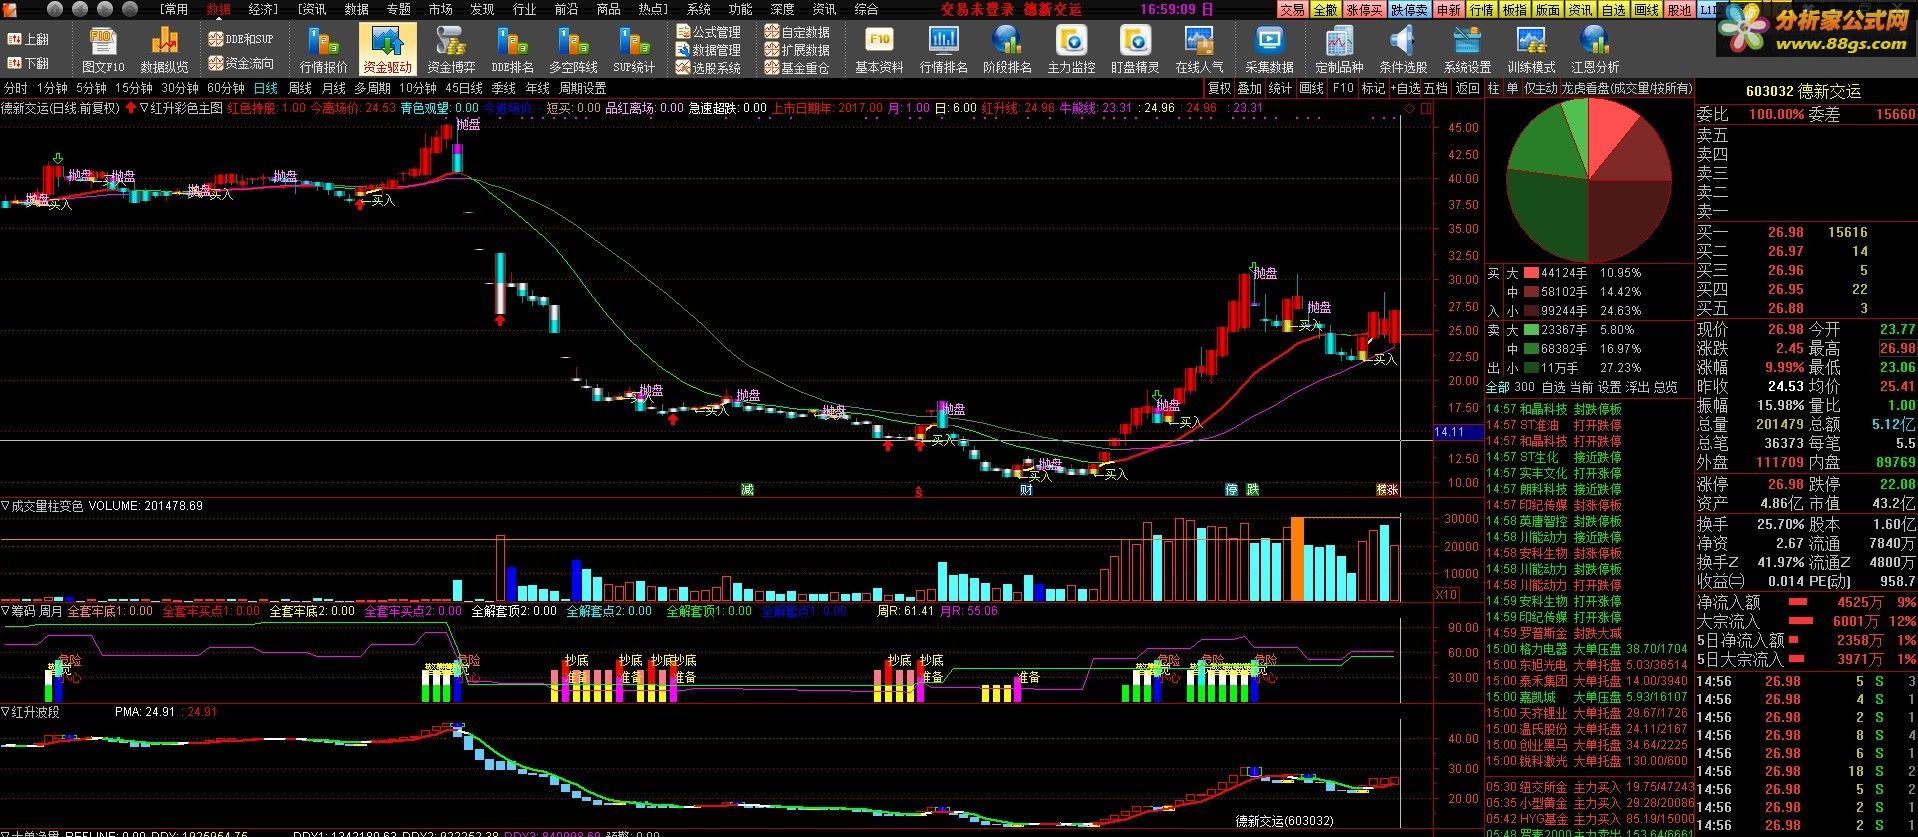Switch news filter to 300

[1524, 387]
